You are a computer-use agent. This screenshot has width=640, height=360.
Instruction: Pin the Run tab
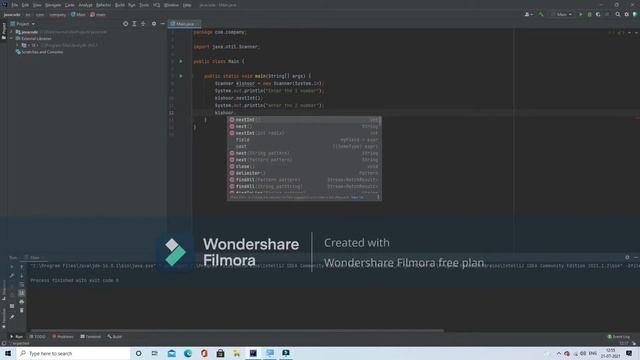(x=12, y=317)
